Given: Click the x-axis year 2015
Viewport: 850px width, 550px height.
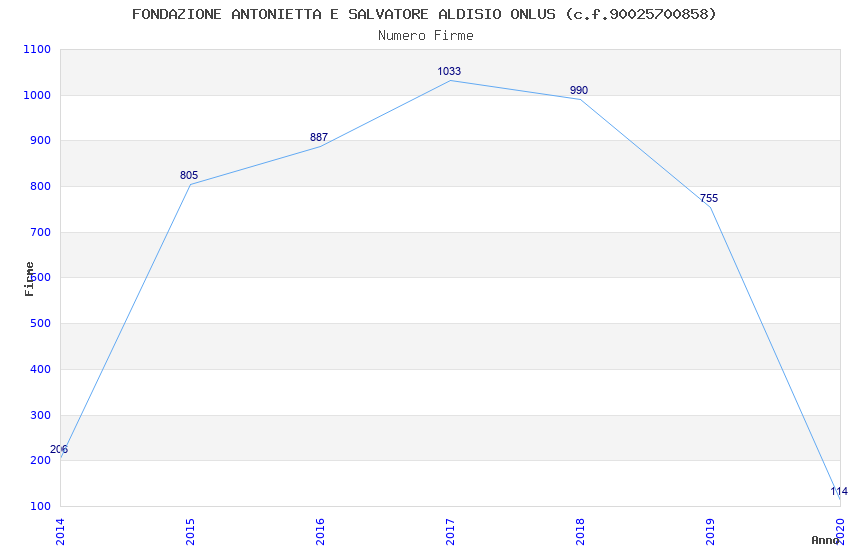Looking at the screenshot, I should pos(190,532).
